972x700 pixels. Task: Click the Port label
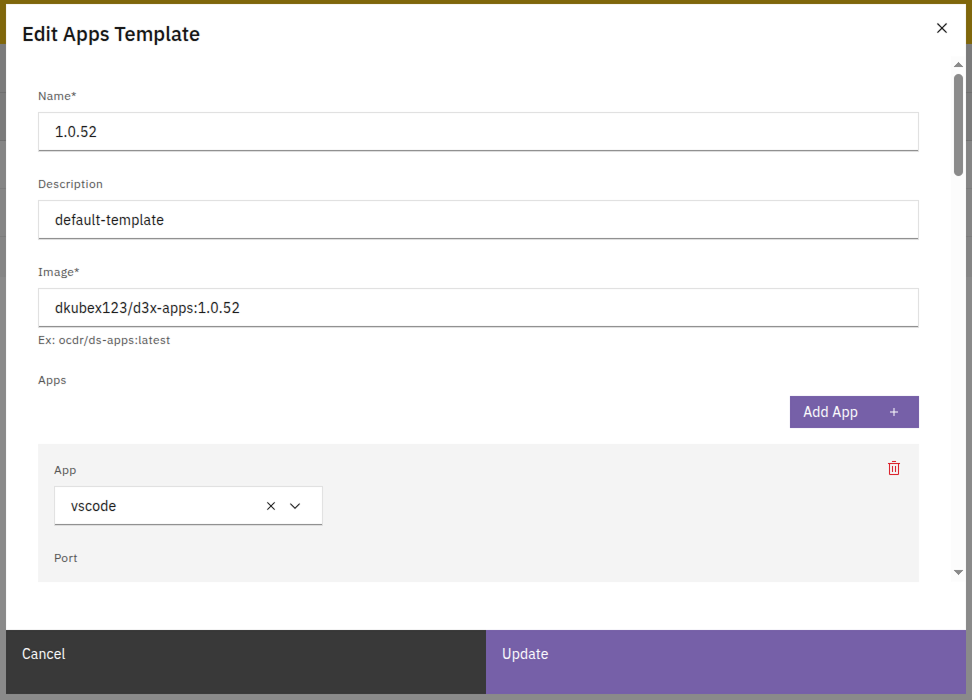coord(66,558)
